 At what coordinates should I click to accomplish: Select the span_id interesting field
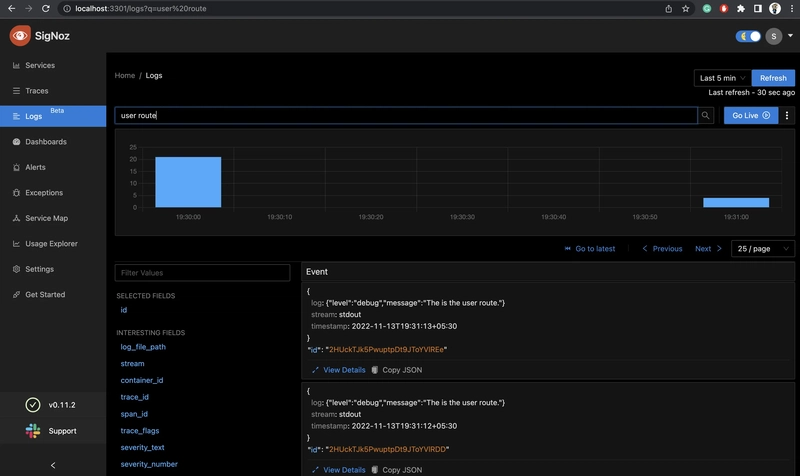point(134,414)
